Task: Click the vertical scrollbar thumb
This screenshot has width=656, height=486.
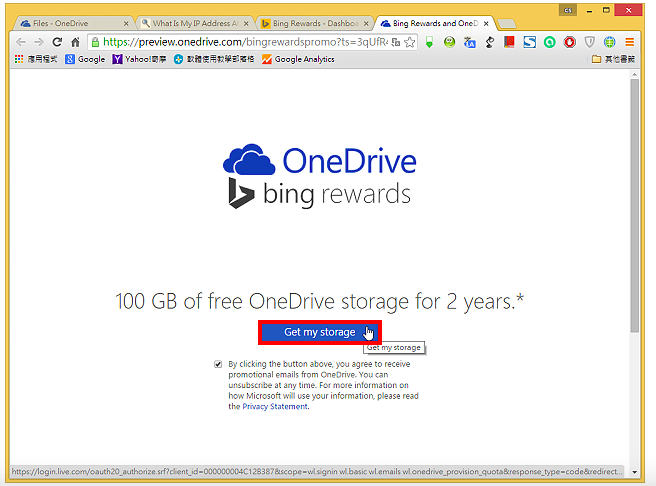Action: [635, 205]
